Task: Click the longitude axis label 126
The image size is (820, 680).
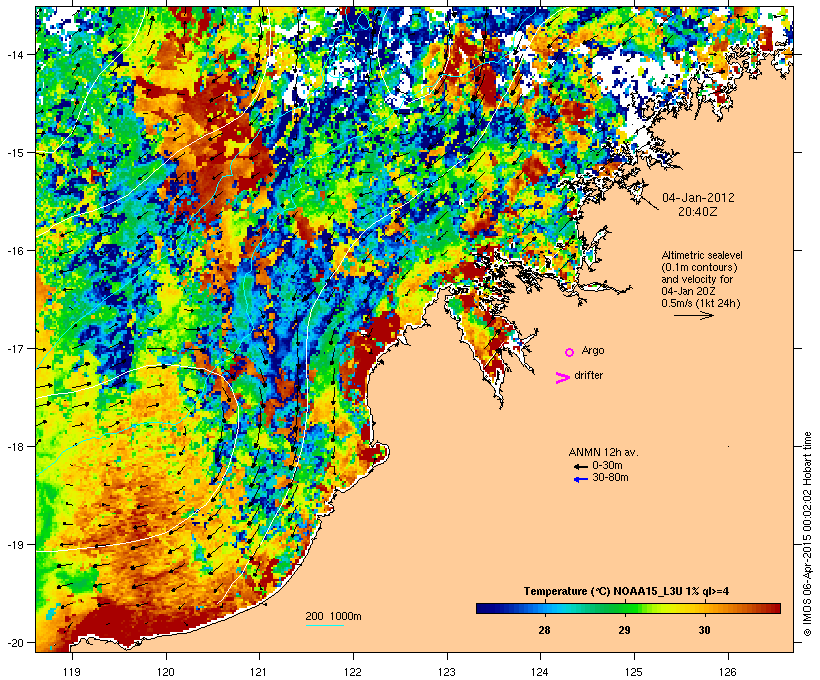Action: pyautogui.click(x=728, y=672)
